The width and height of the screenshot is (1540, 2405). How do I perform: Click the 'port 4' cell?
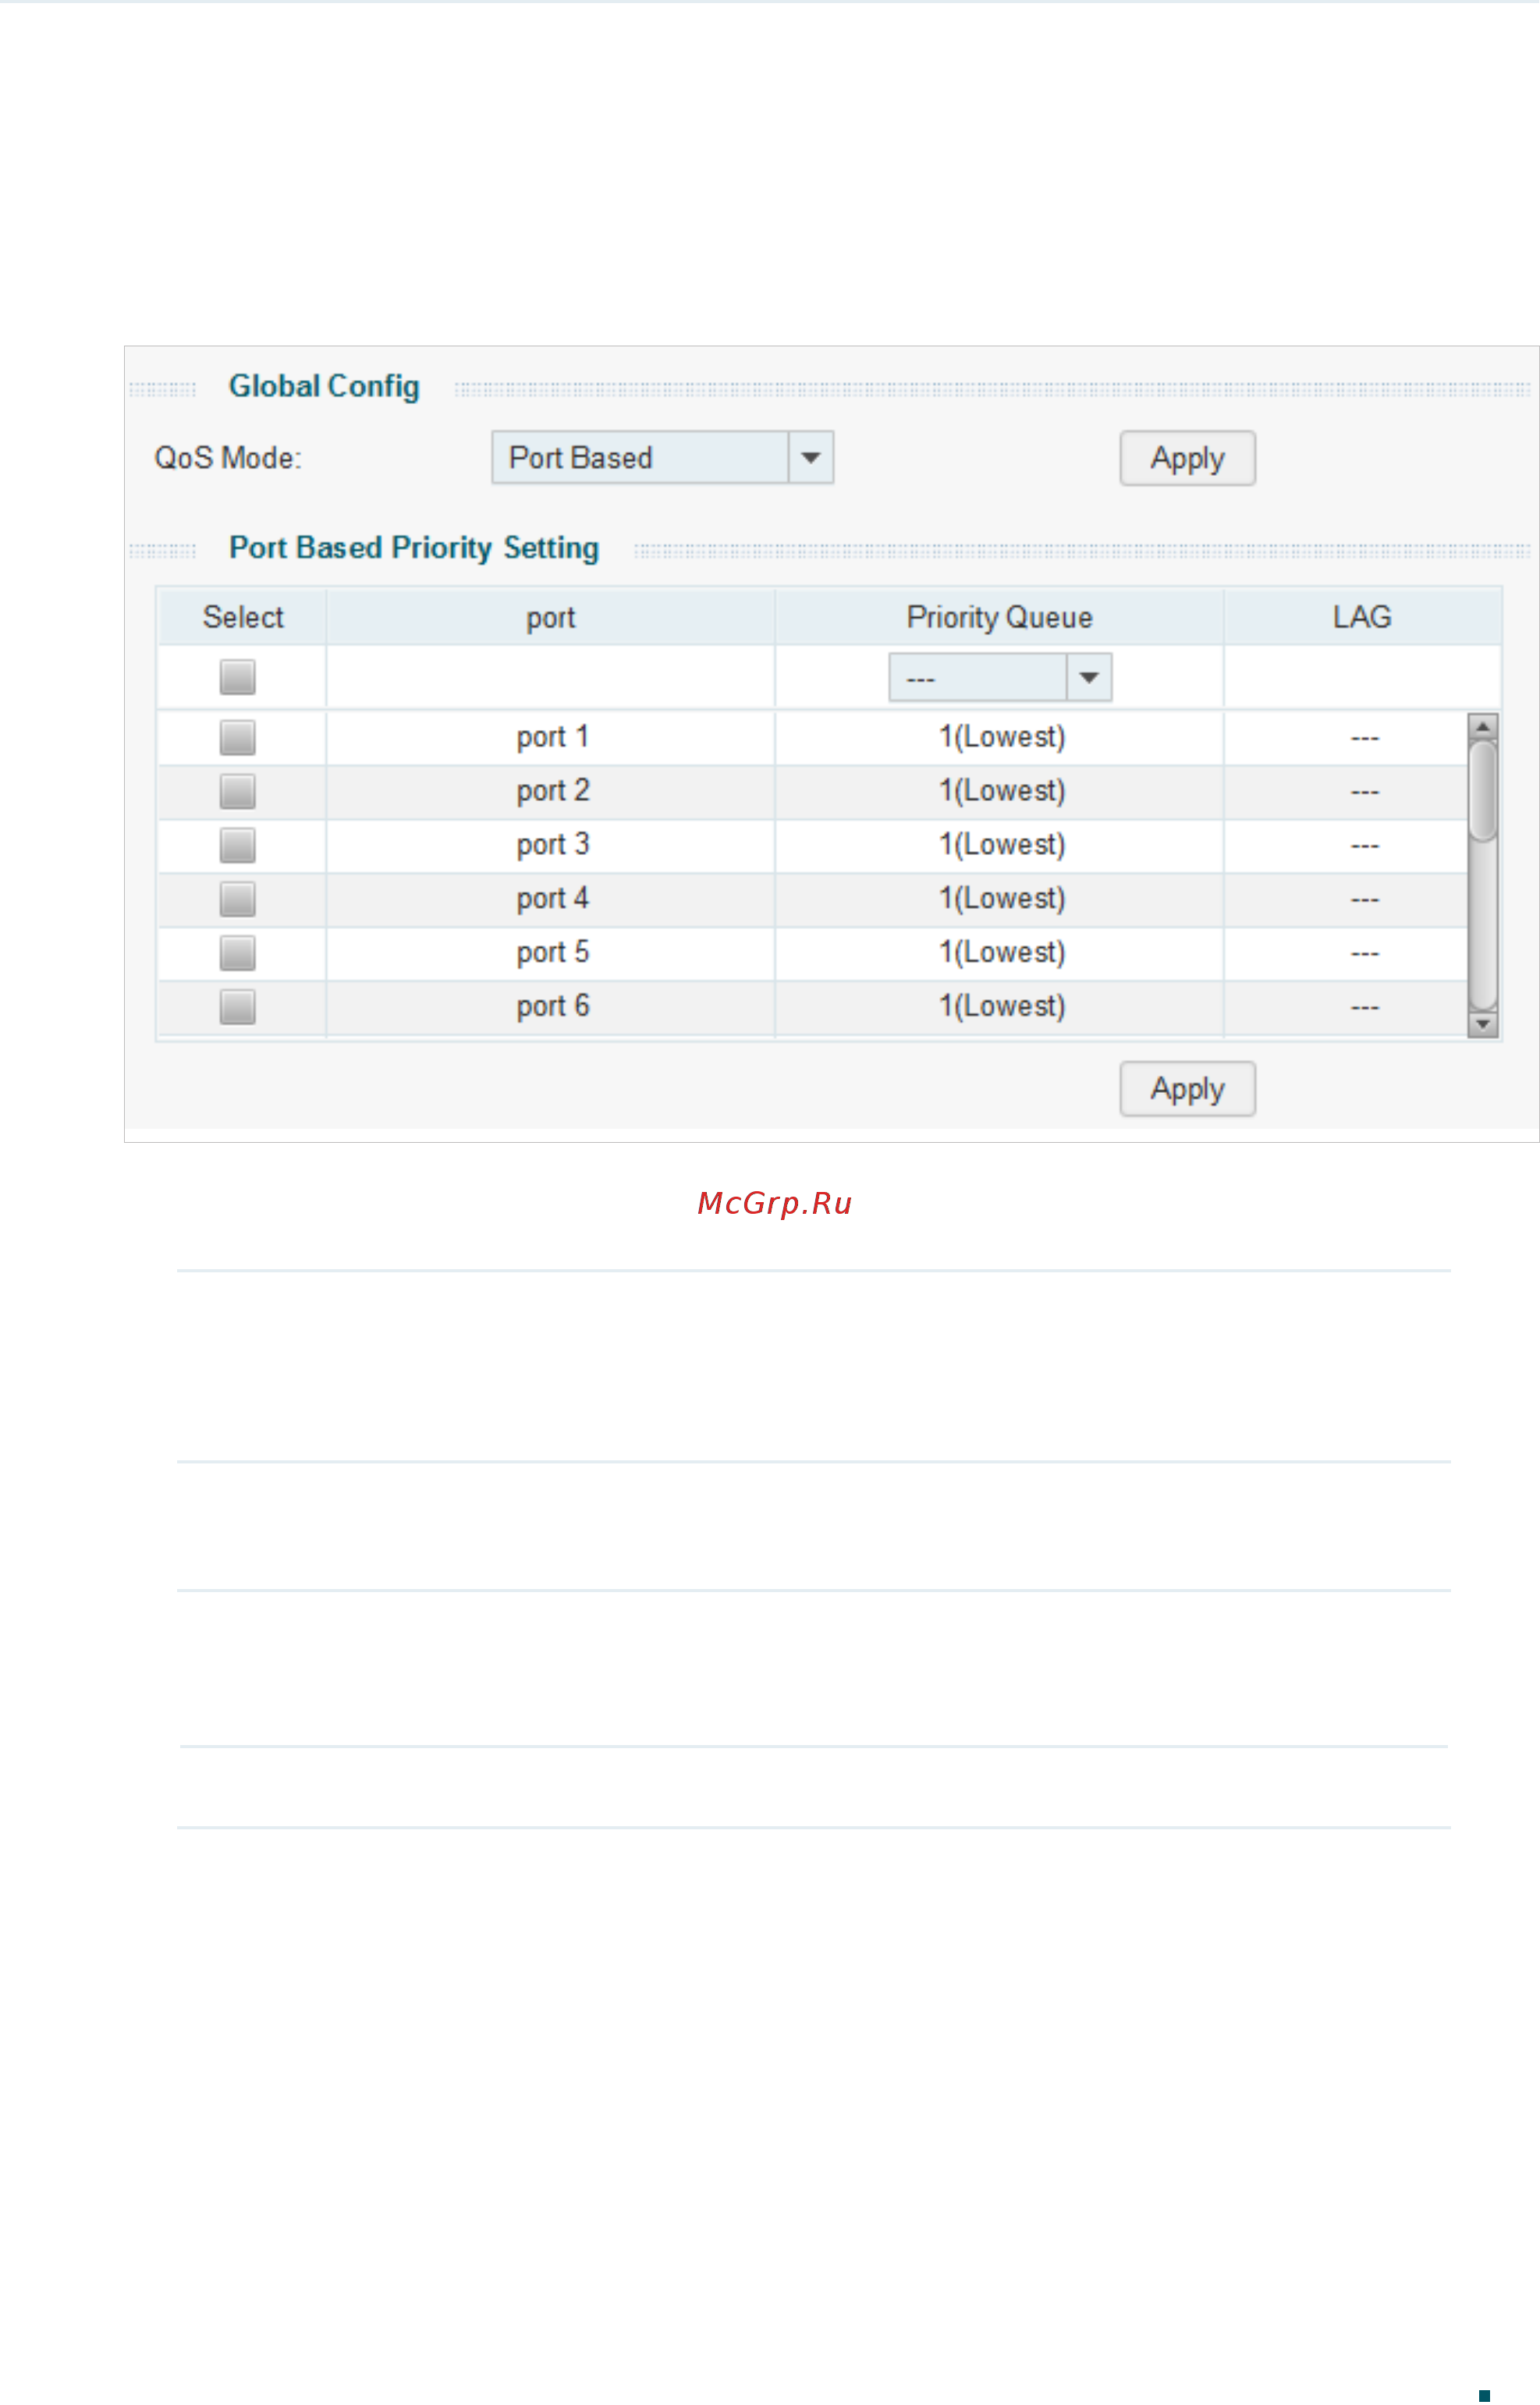tap(552, 899)
